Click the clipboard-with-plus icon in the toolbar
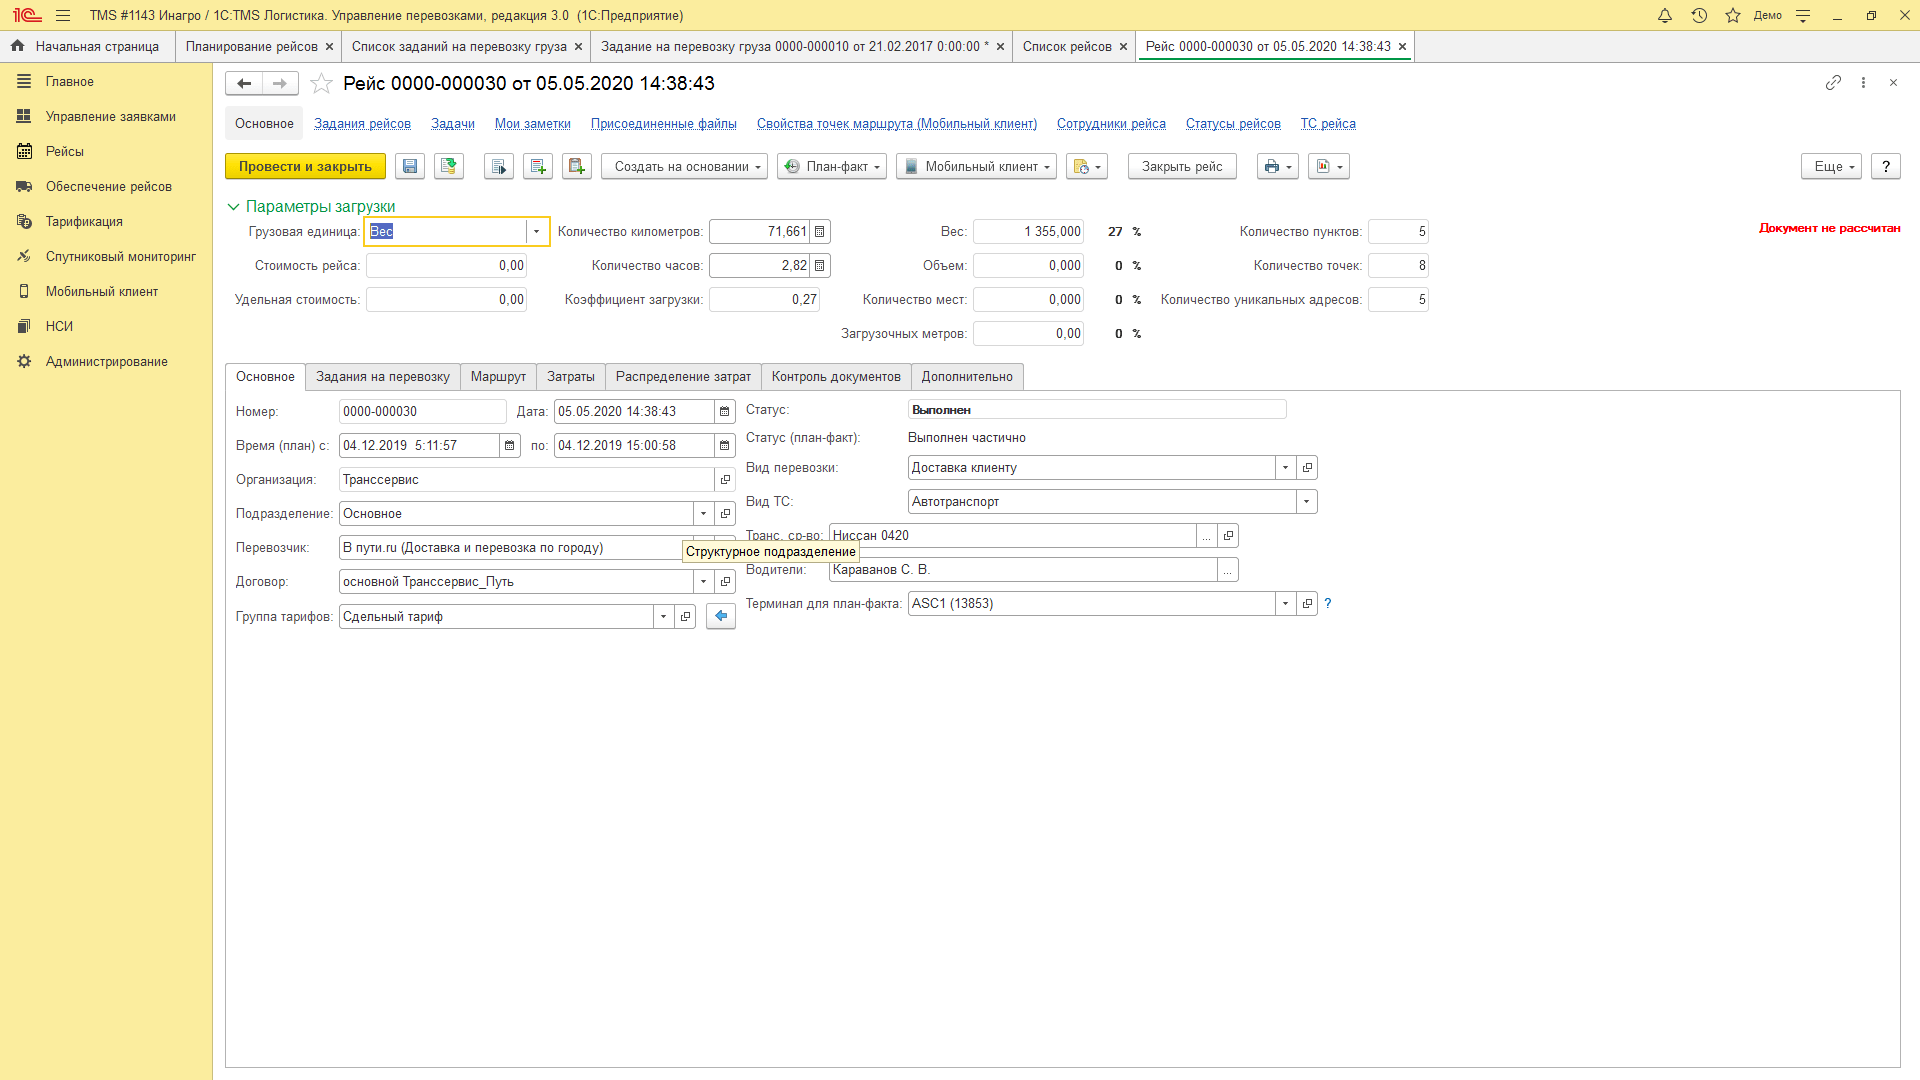The image size is (1920, 1080). [x=577, y=167]
